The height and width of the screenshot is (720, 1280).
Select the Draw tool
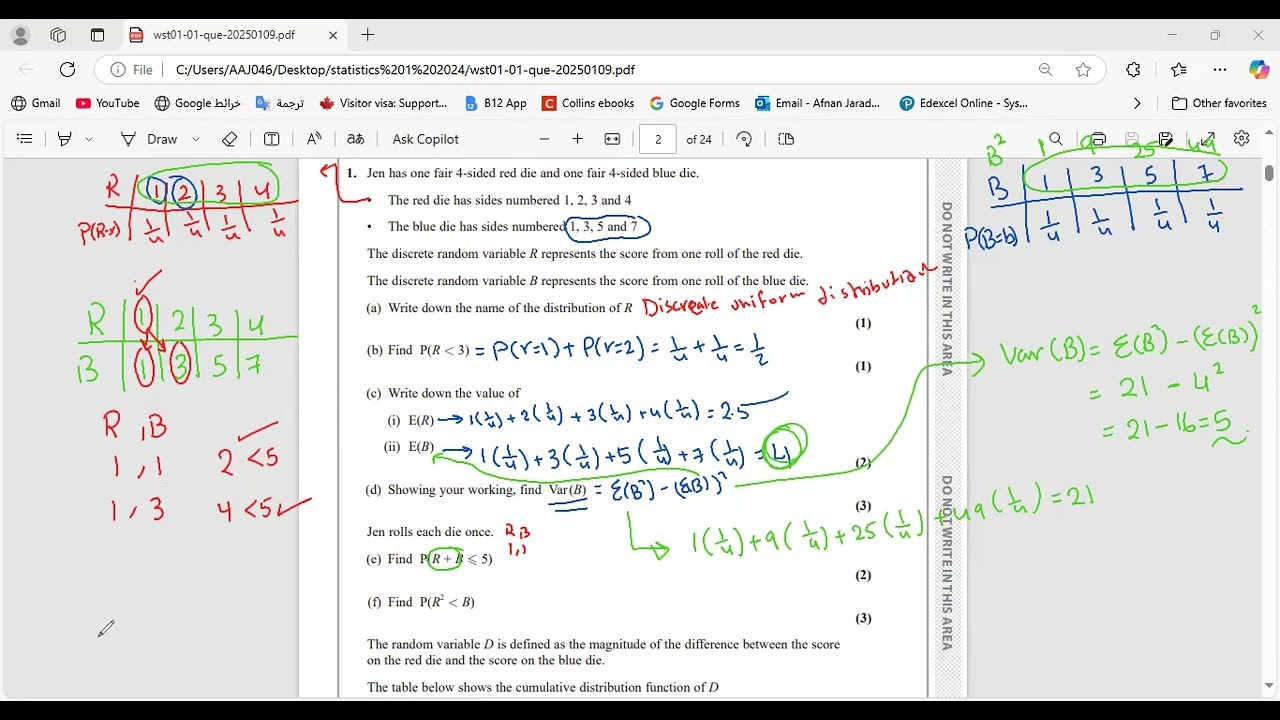tap(148, 139)
